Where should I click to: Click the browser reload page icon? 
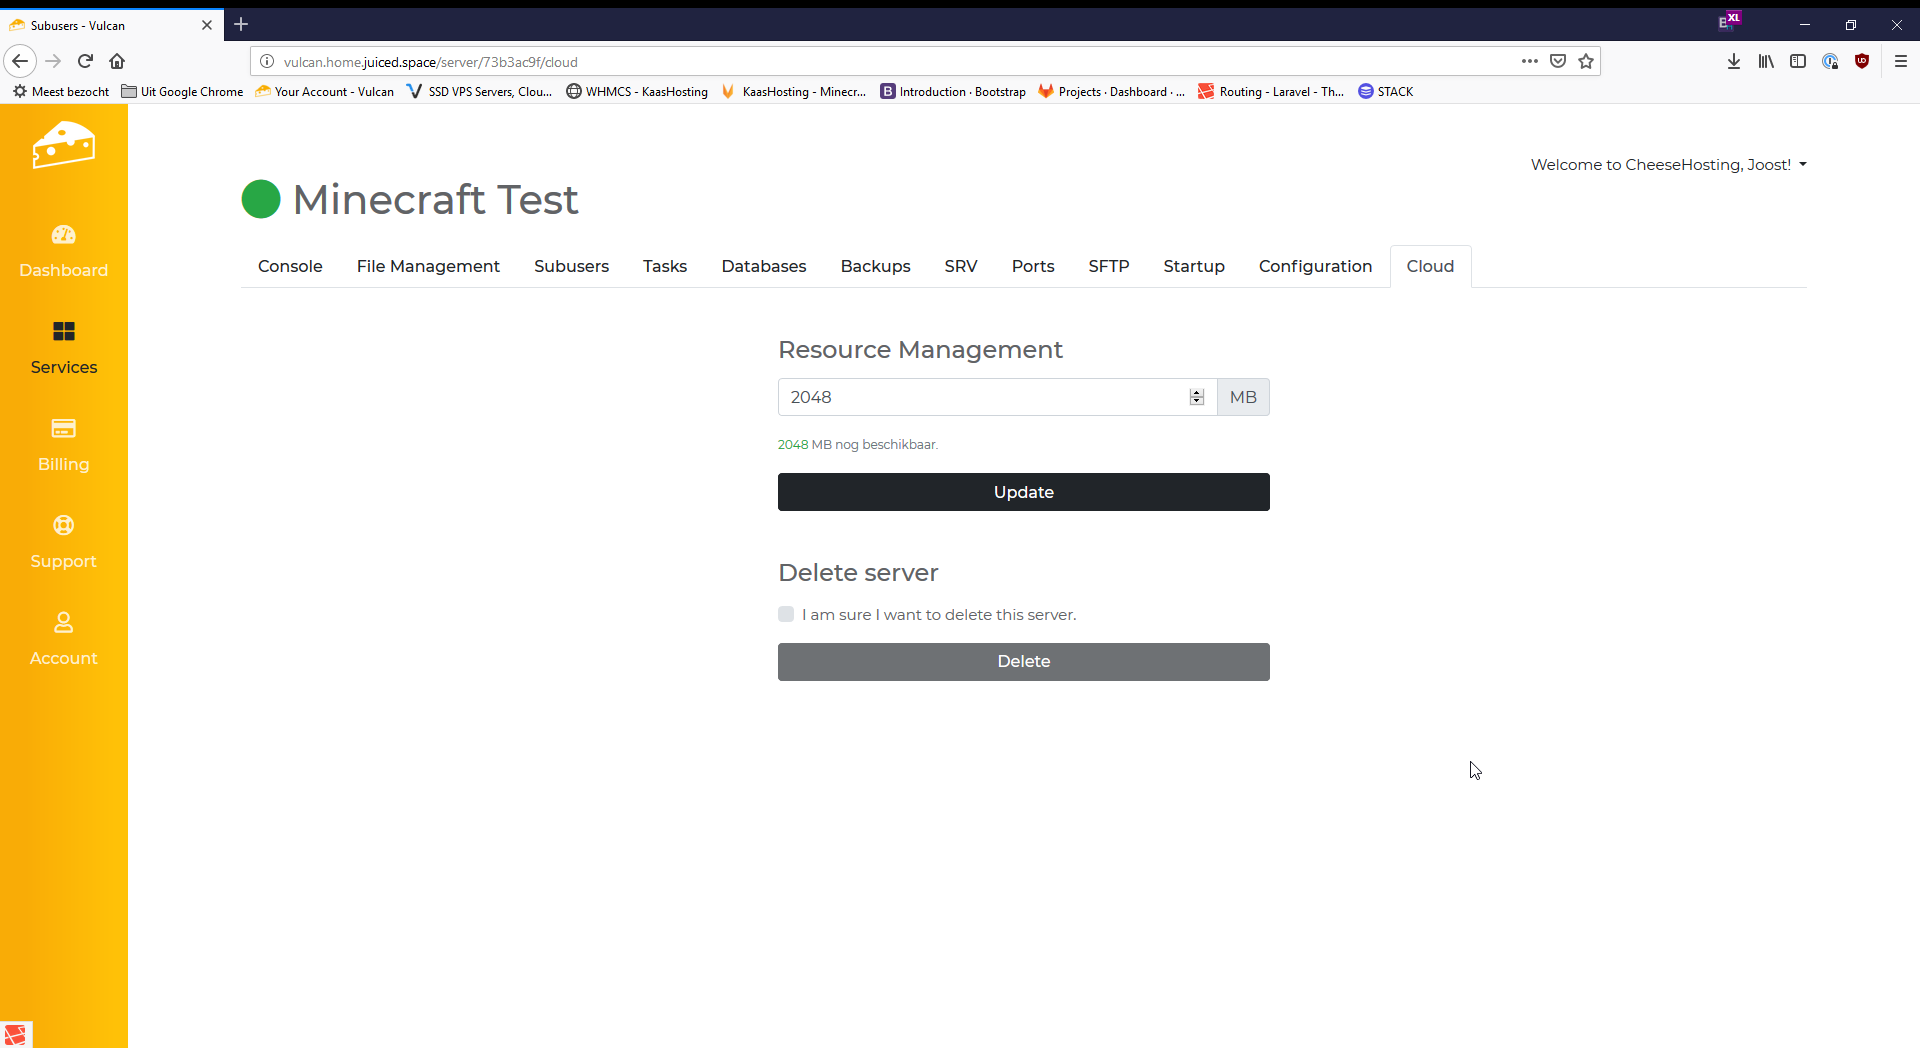coord(86,61)
